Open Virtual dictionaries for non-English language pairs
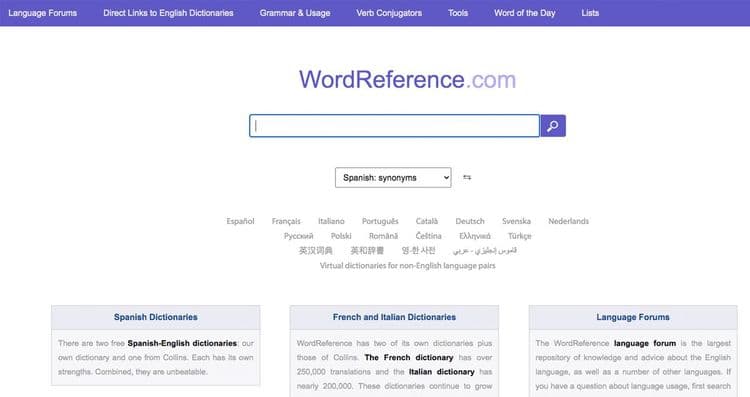 click(408, 265)
